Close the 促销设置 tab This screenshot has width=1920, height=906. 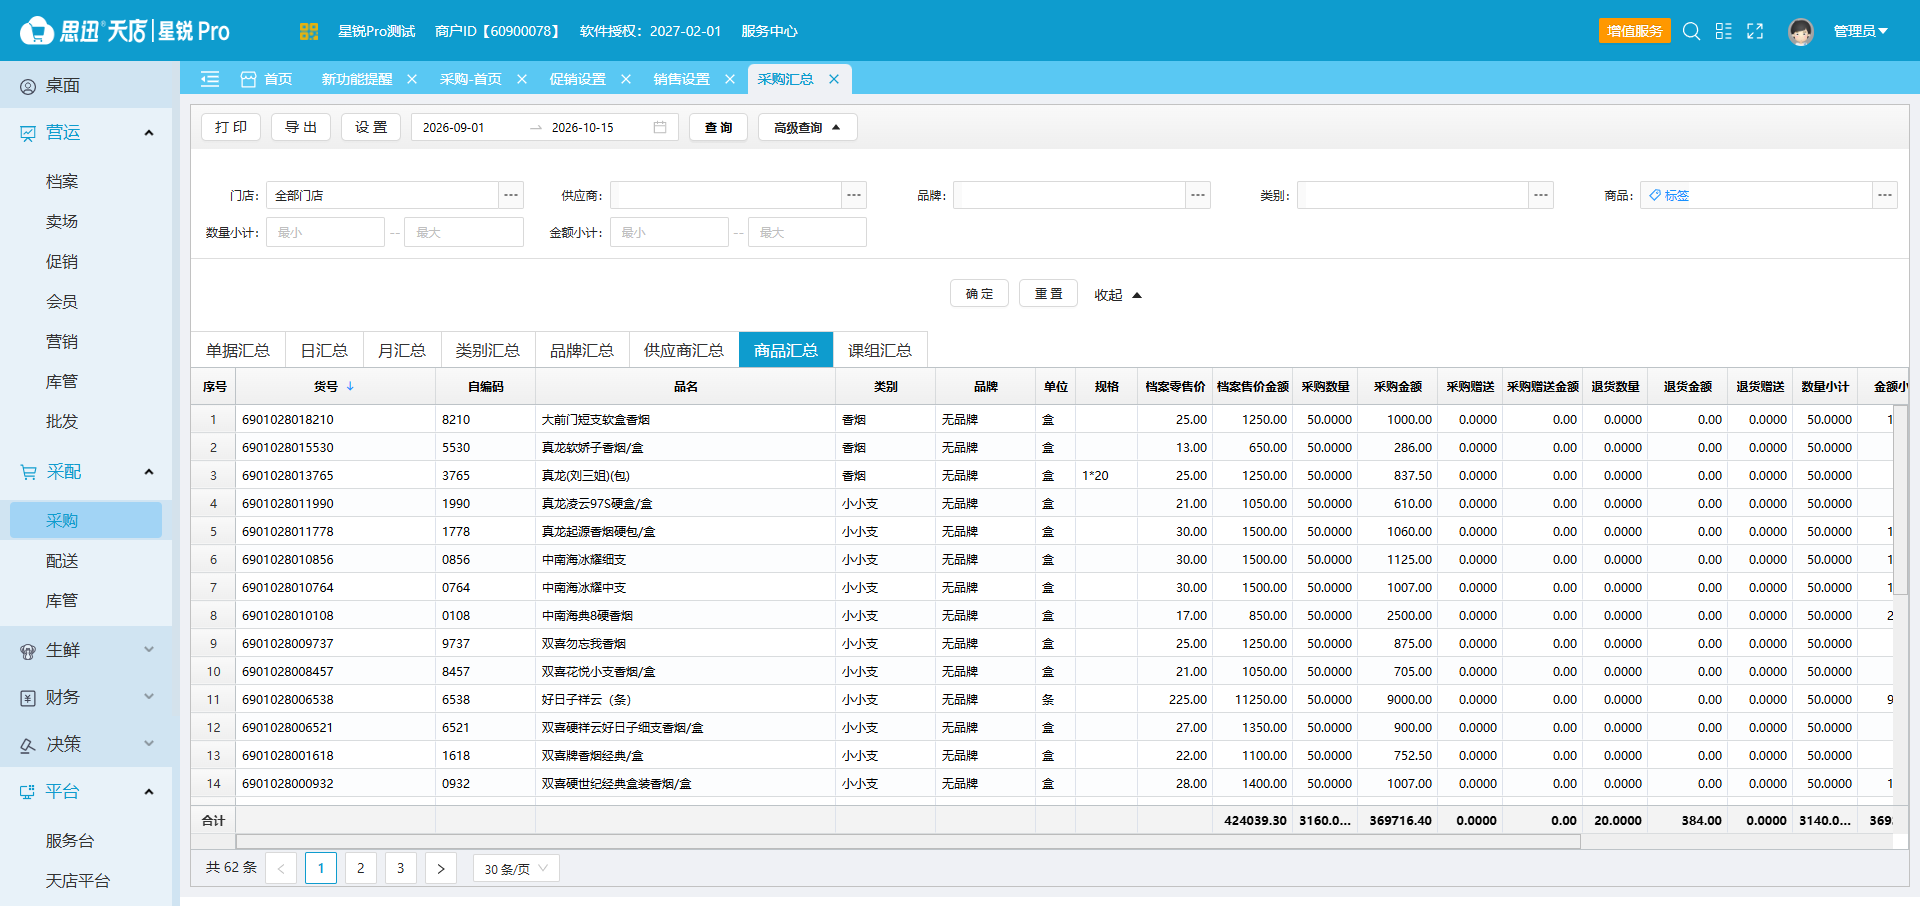click(x=626, y=79)
